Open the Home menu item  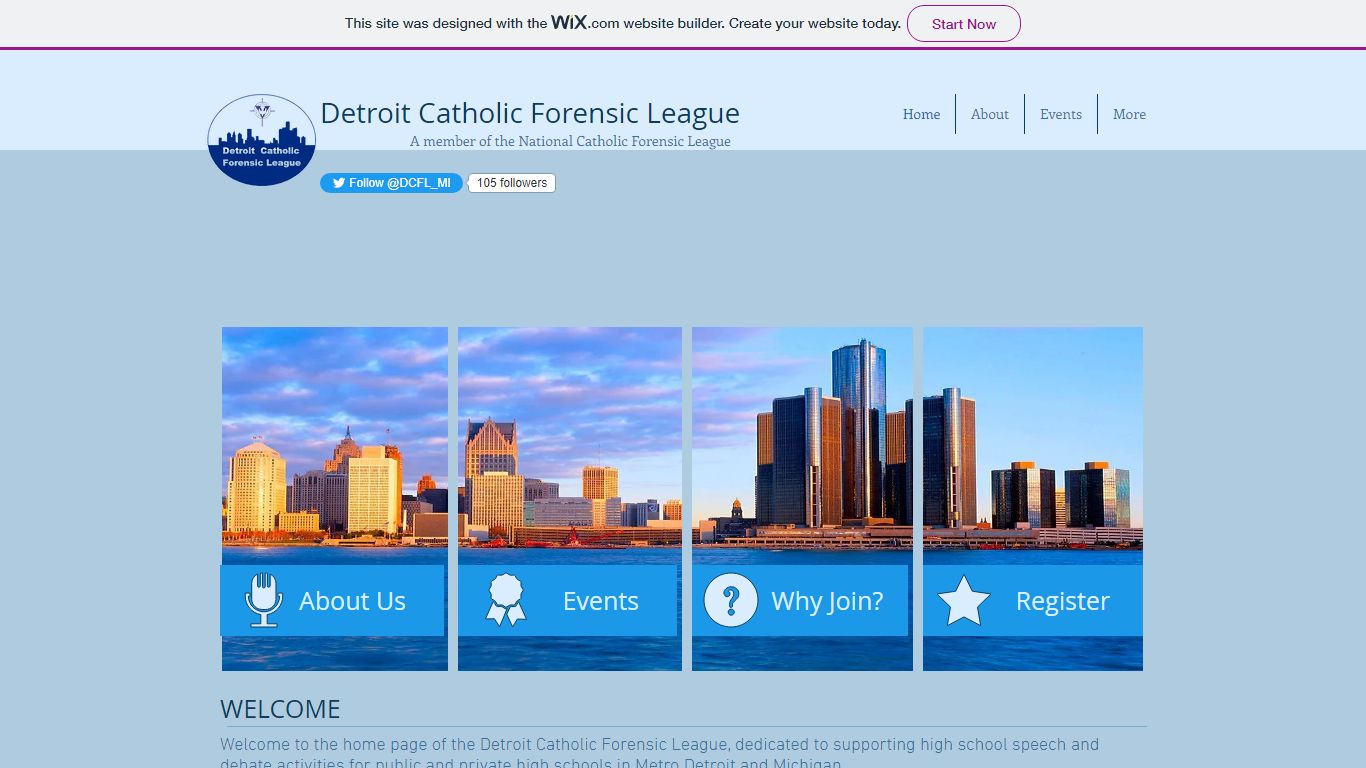(x=921, y=114)
